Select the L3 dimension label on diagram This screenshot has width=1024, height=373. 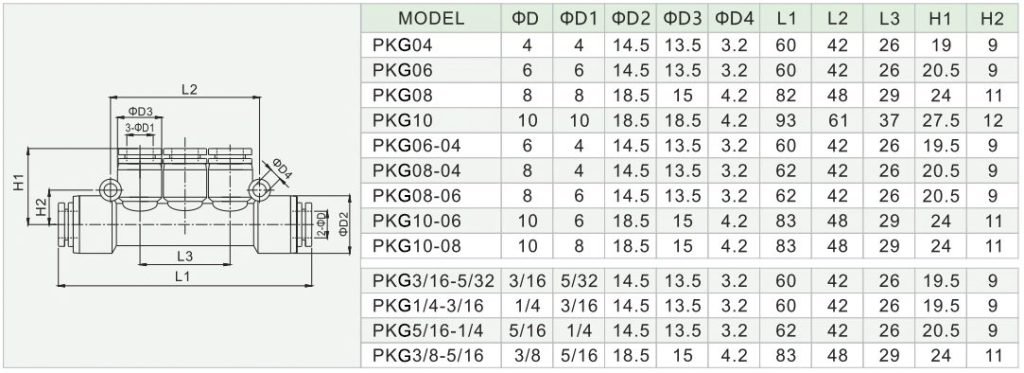[185, 255]
